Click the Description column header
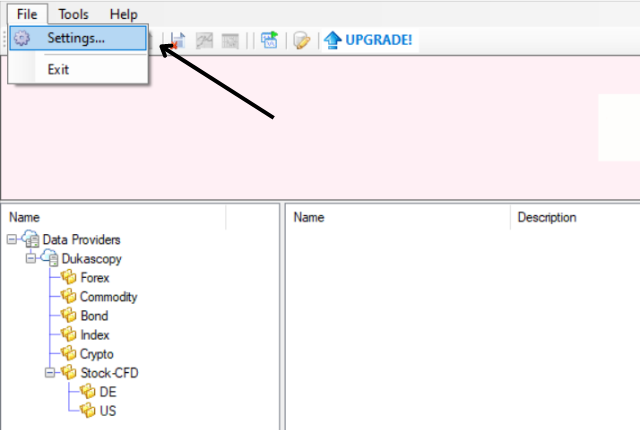The image size is (640, 430). coord(547,217)
